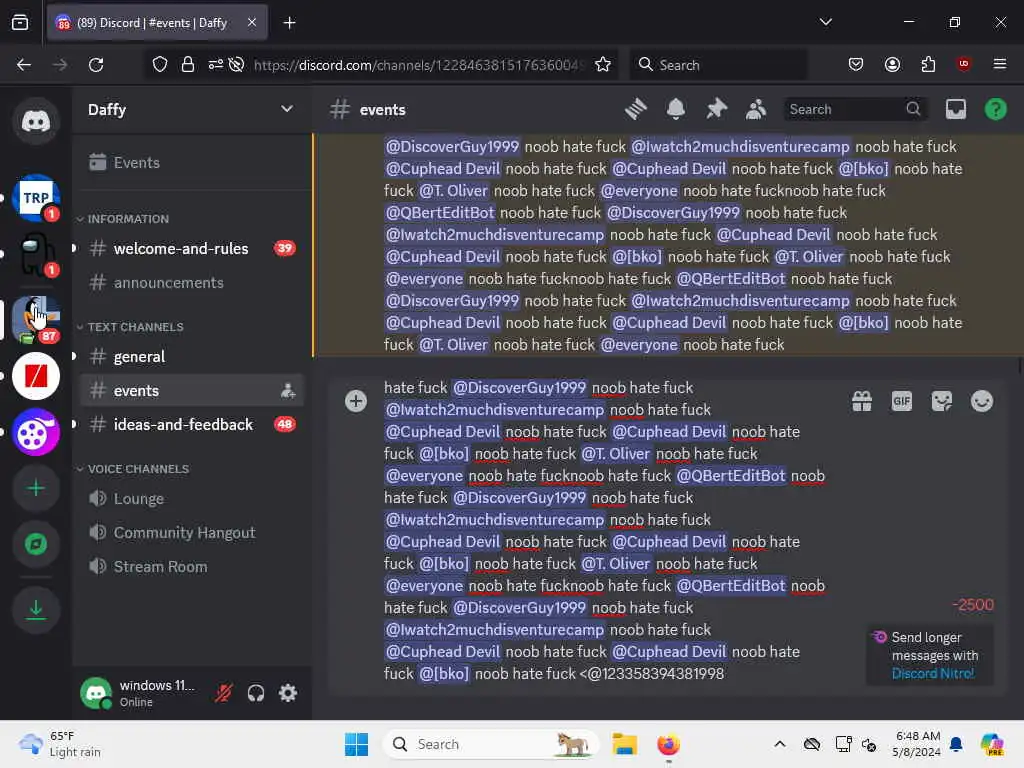Reload the current page
The image size is (1024, 768).
point(96,65)
